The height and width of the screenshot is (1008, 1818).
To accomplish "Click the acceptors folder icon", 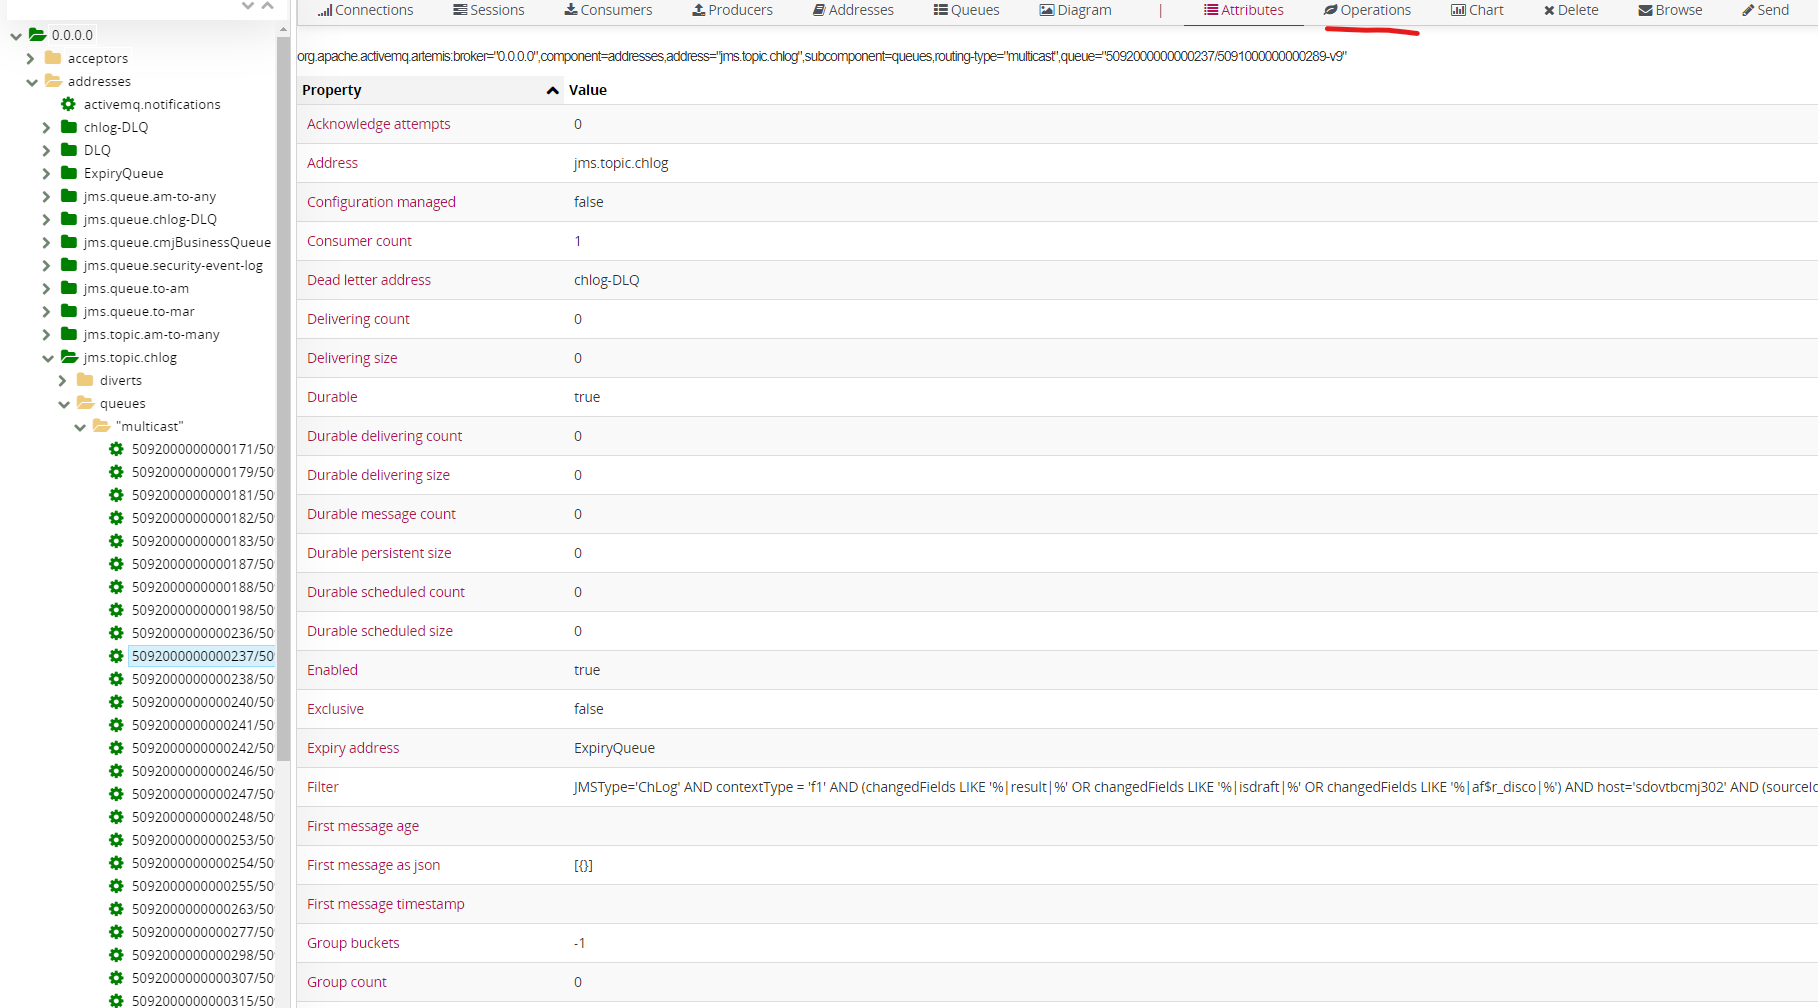I will pyautogui.click(x=53, y=58).
